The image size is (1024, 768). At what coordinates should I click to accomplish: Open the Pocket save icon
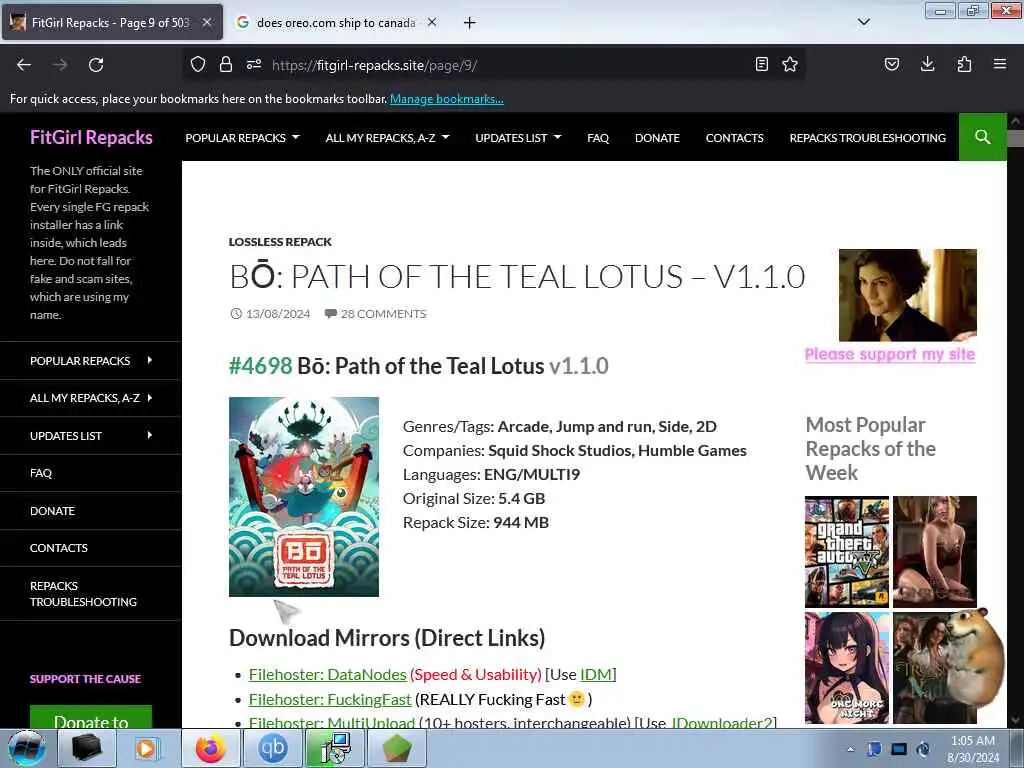(892, 64)
